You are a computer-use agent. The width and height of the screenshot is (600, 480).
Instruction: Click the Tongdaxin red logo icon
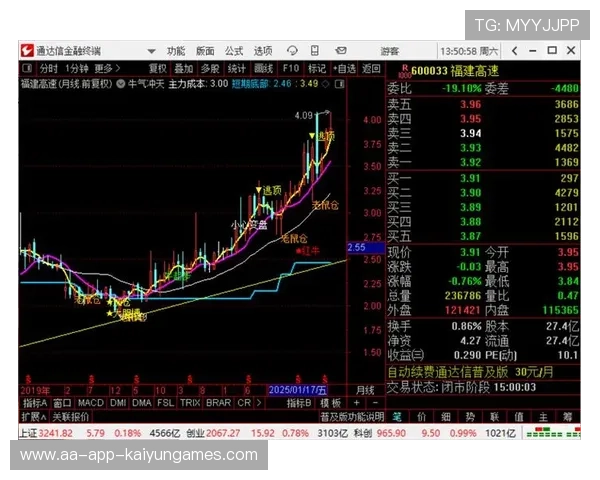28,51
